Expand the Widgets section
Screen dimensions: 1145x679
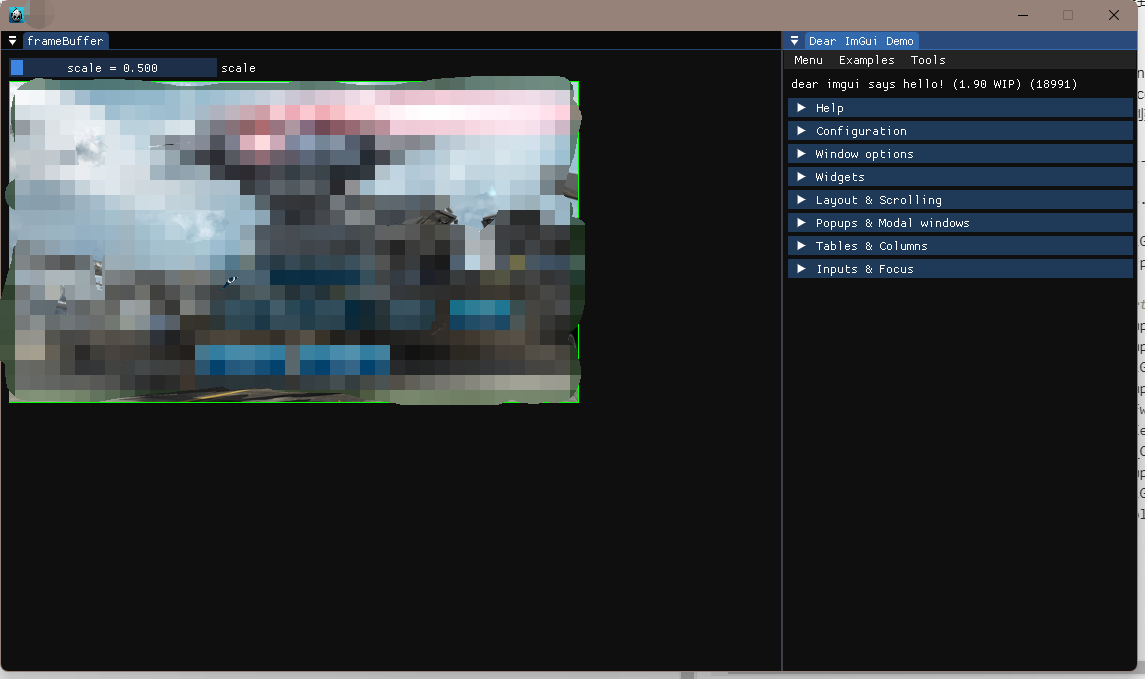960,177
